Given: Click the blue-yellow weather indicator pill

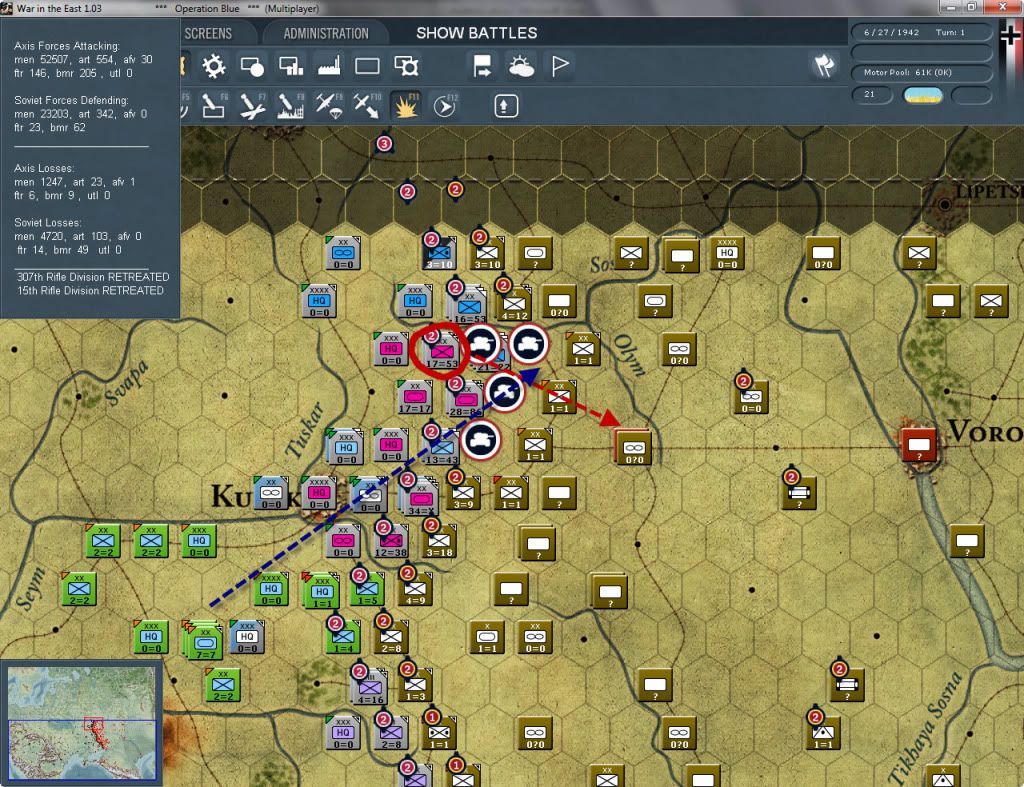Looking at the screenshot, I should [x=922, y=95].
